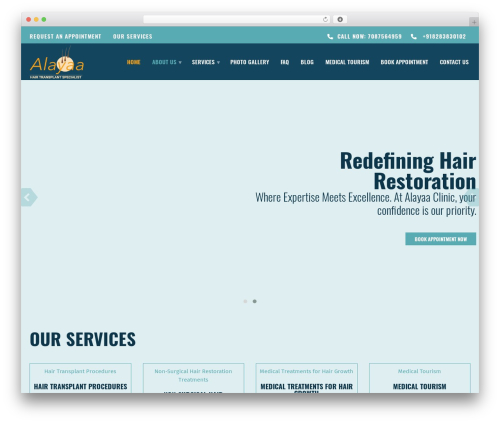Viewport: 500px width, 423px height.
Task: Open a new browser tab with plus
Action: click(x=474, y=22)
